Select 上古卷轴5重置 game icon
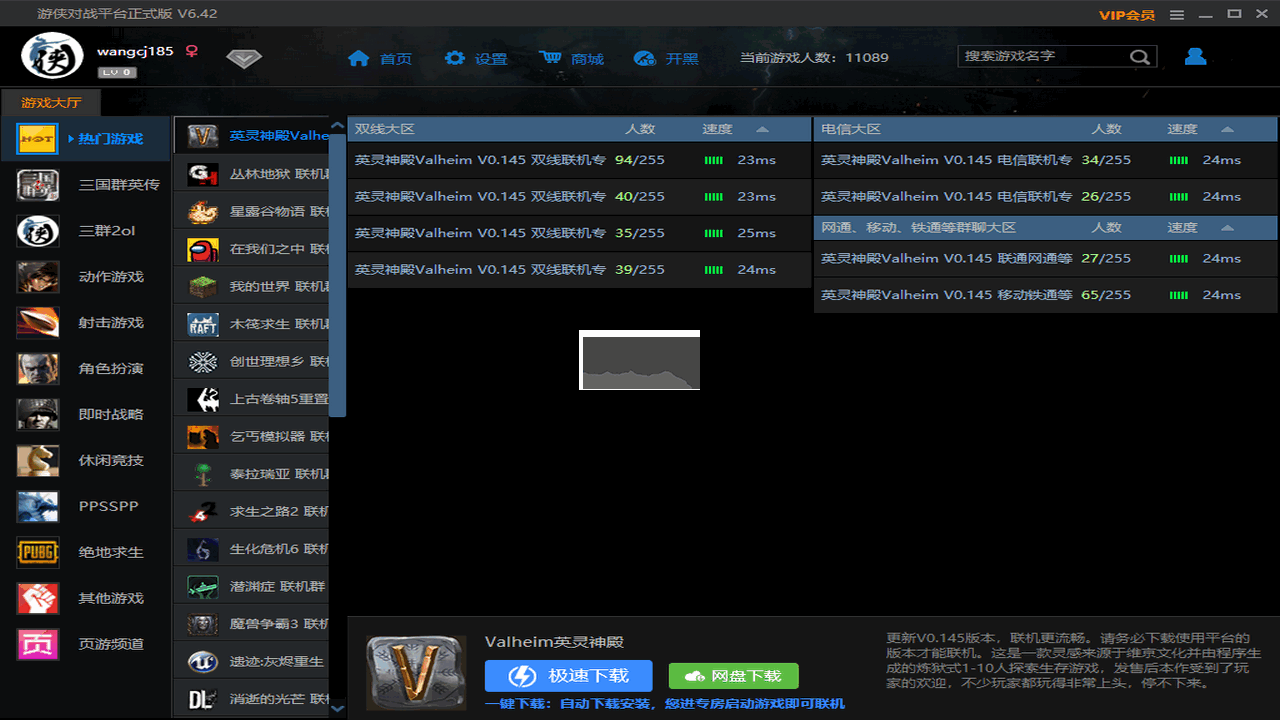This screenshot has width=1280, height=720. coord(203,399)
